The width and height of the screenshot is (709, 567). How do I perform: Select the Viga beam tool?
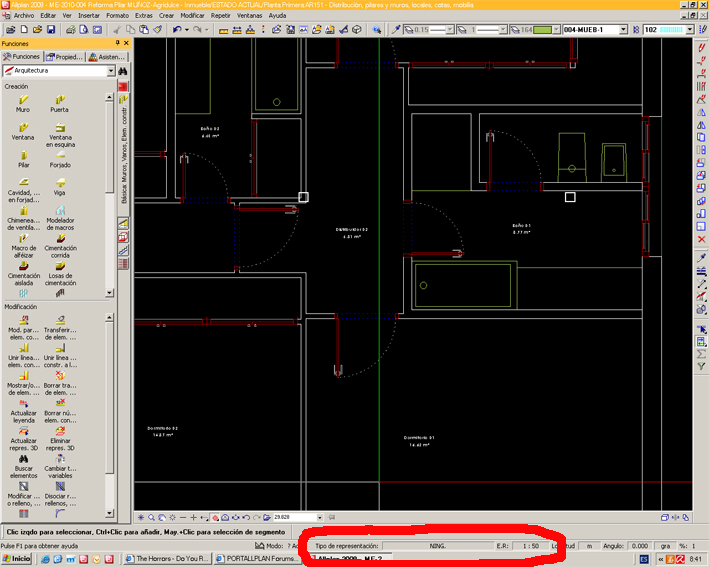[x=60, y=187]
